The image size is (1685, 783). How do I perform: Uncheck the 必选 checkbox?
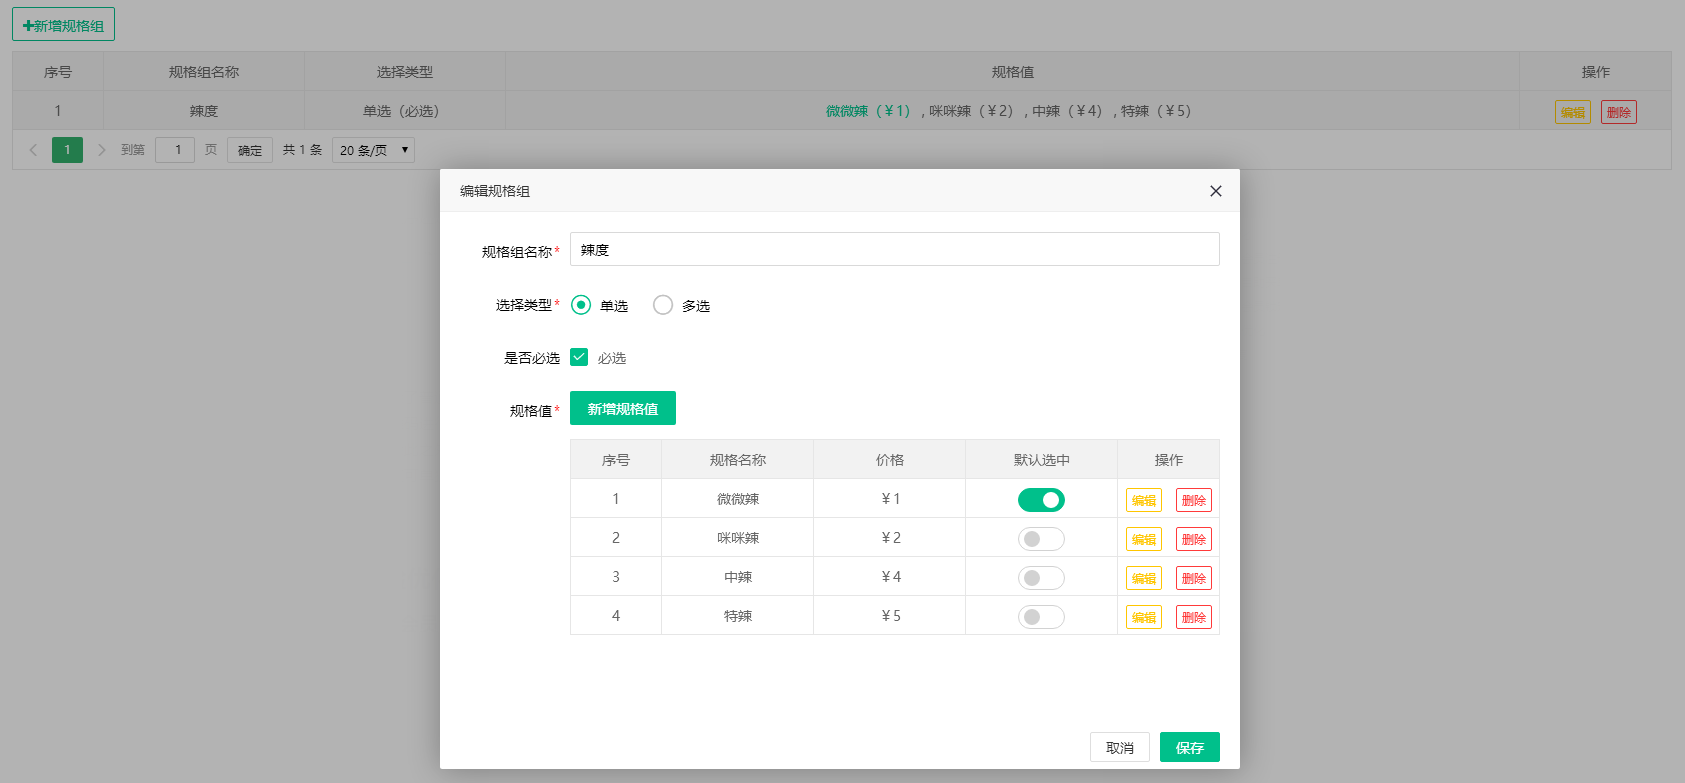coord(579,357)
